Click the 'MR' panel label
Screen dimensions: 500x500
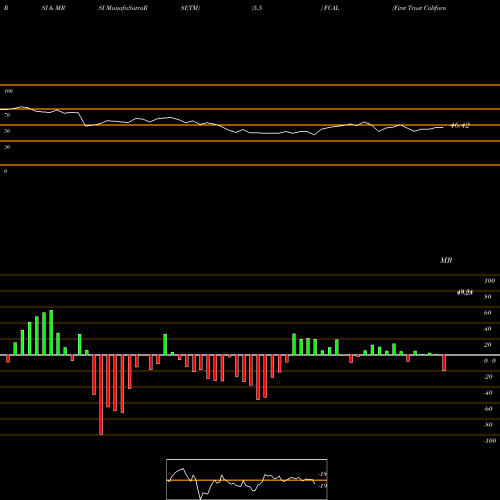446,260
